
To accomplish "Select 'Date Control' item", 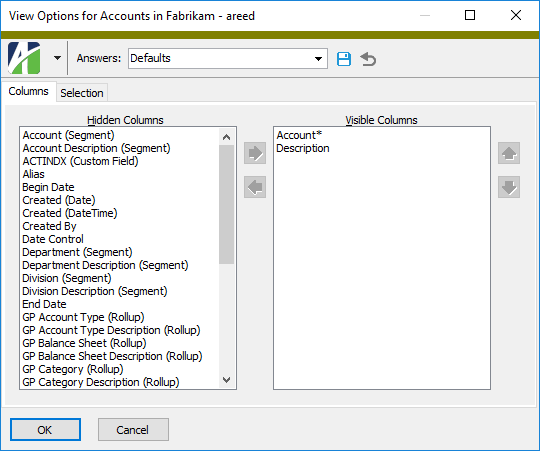I will (53, 239).
